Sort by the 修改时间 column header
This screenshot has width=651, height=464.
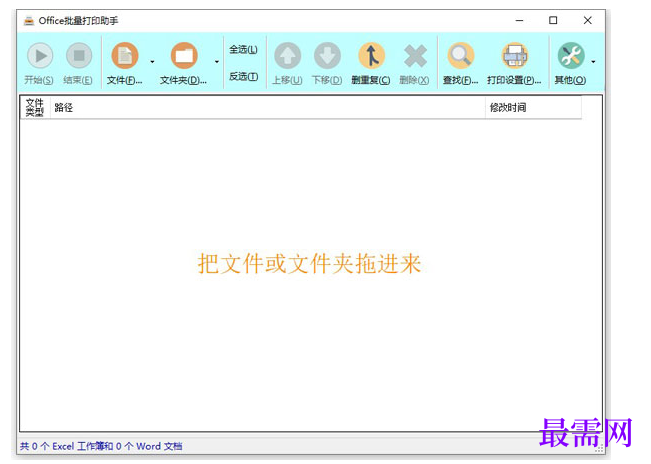(x=534, y=108)
